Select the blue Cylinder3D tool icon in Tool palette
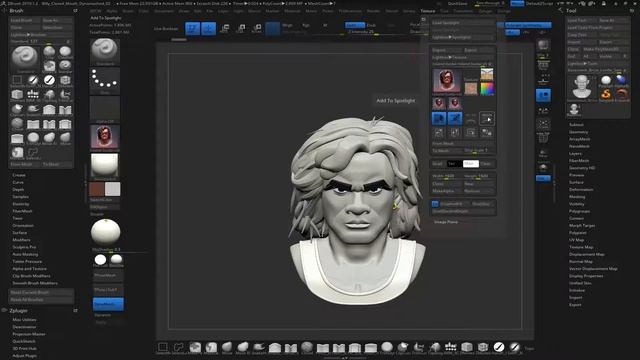 pyautogui.click(x=622, y=80)
